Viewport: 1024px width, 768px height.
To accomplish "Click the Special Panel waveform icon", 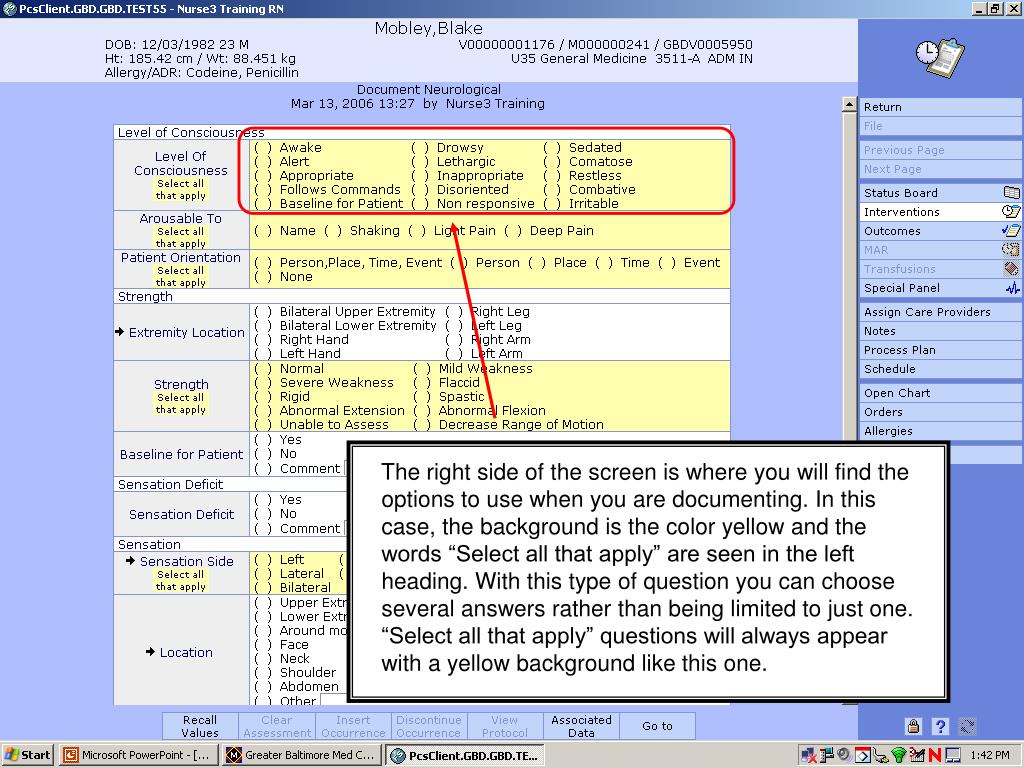I will 1012,288.
